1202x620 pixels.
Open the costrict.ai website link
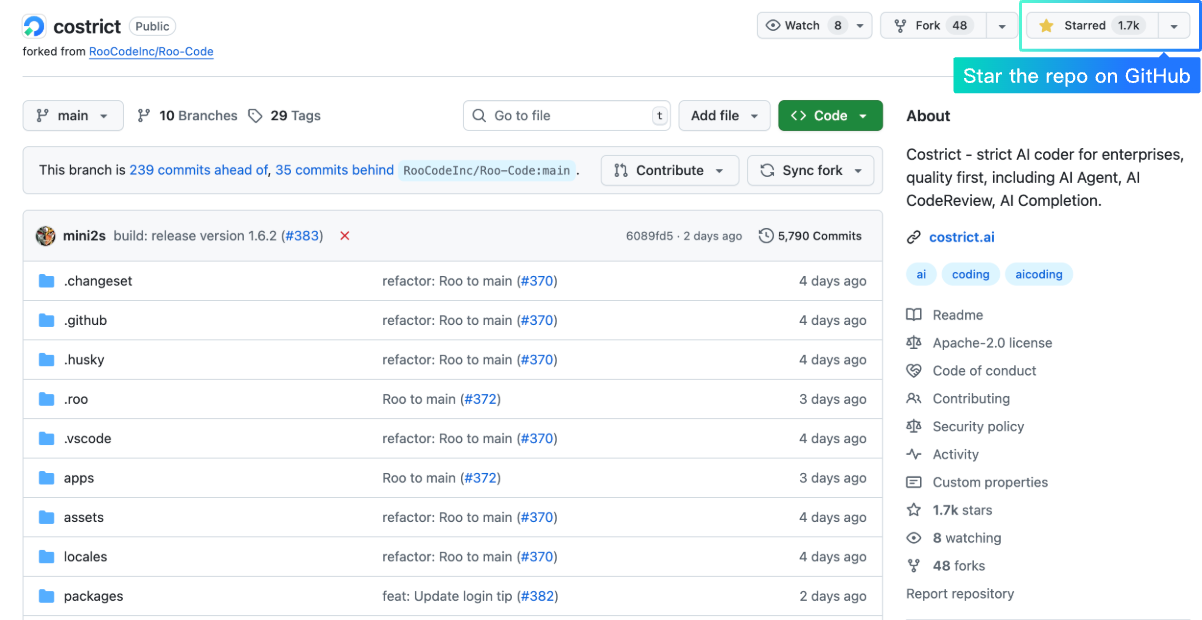pyautogui.click(x=961, y=238)
